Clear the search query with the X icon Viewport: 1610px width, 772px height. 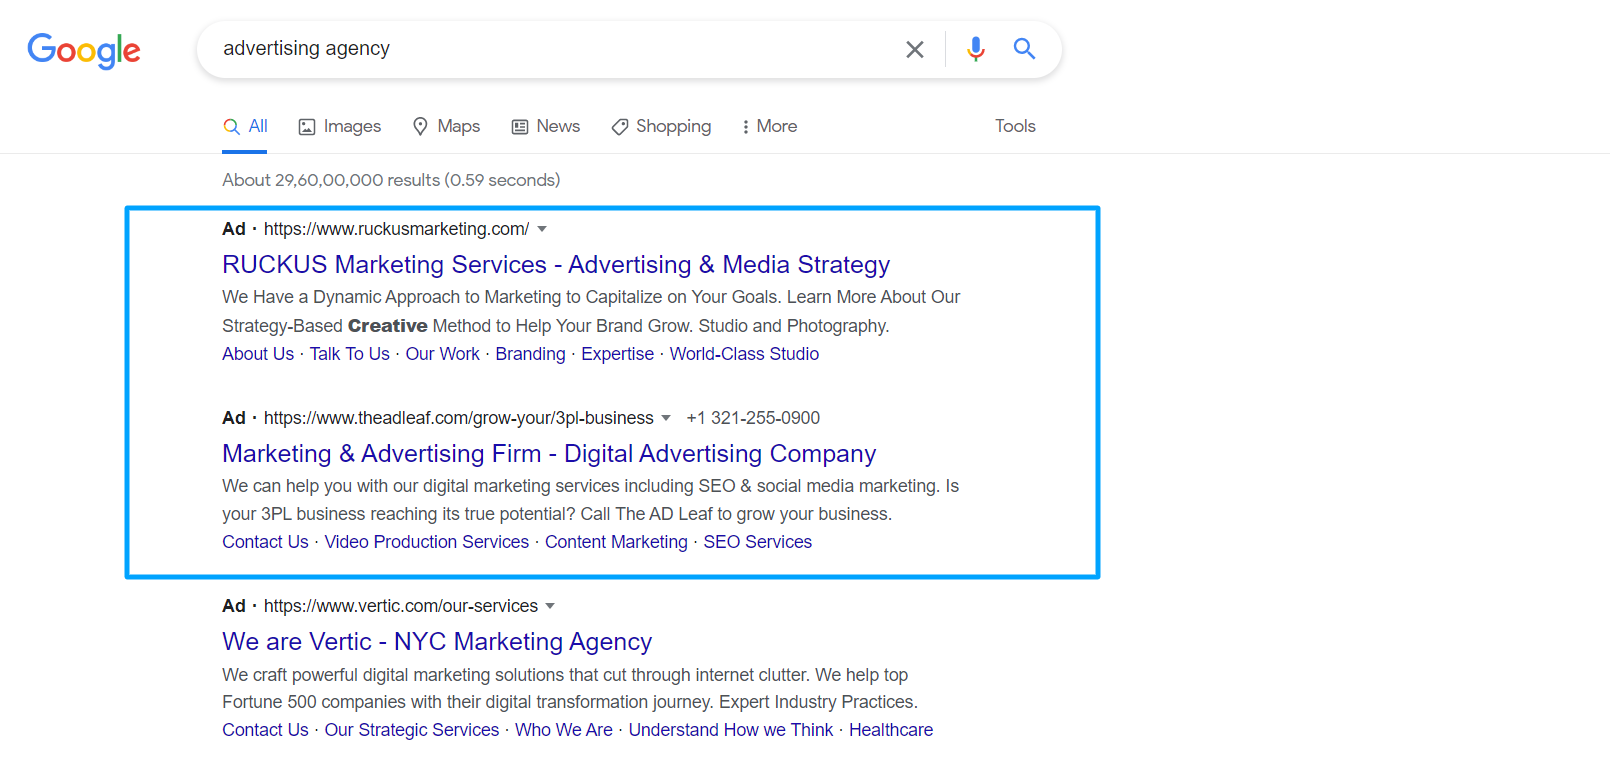point(914,49)
